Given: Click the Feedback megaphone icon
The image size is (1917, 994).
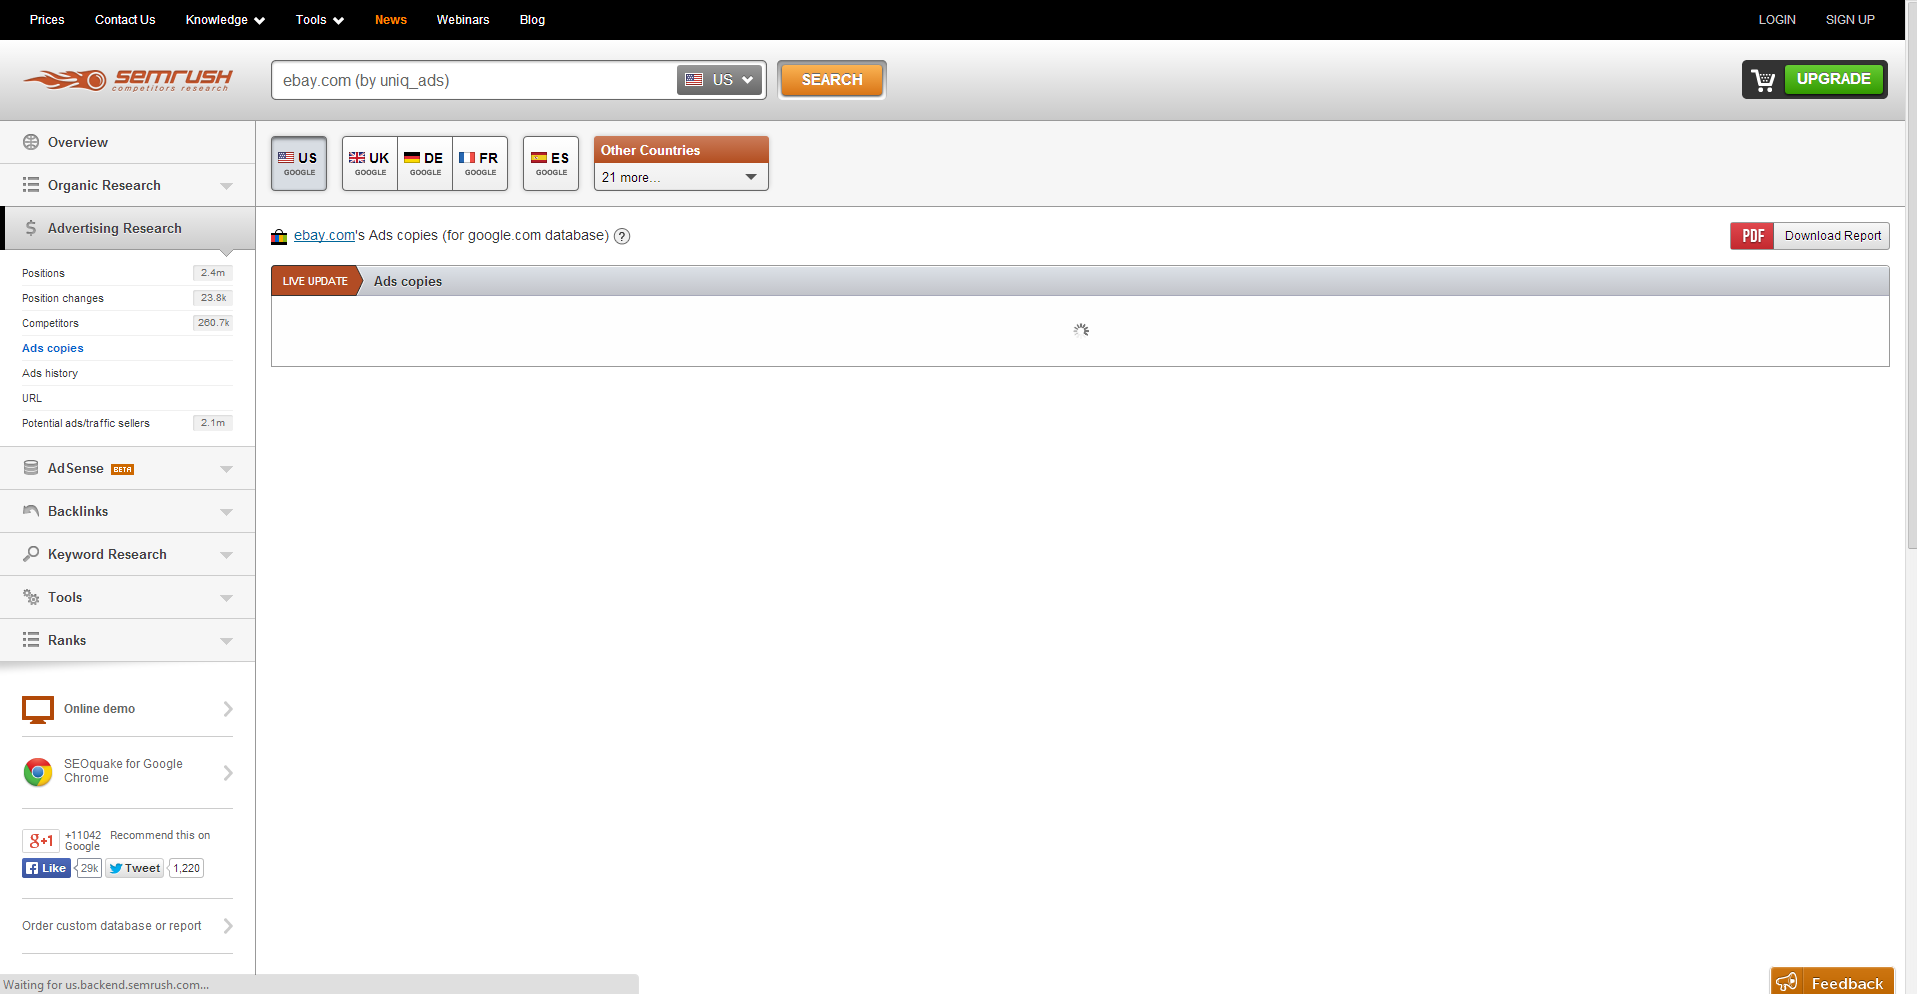Looking at the screenshot, I should tap(1788, 982).
